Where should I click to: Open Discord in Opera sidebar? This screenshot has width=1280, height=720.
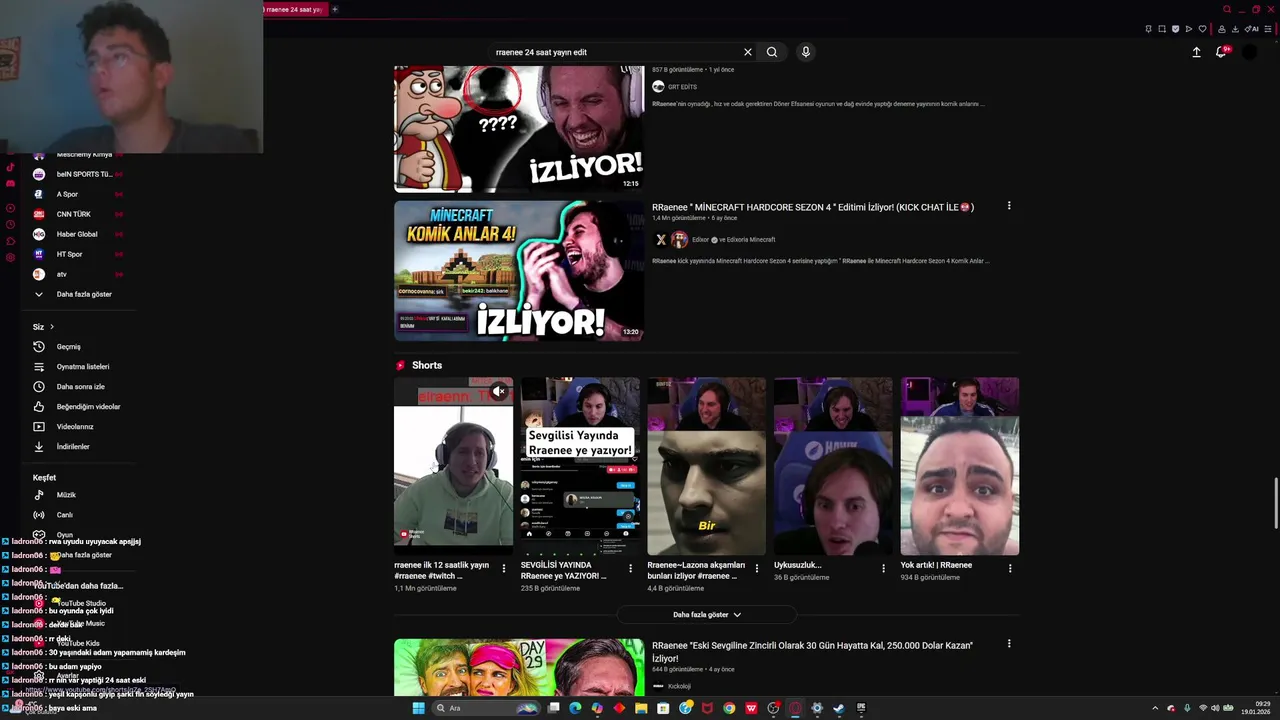click(x=11, y=183)
